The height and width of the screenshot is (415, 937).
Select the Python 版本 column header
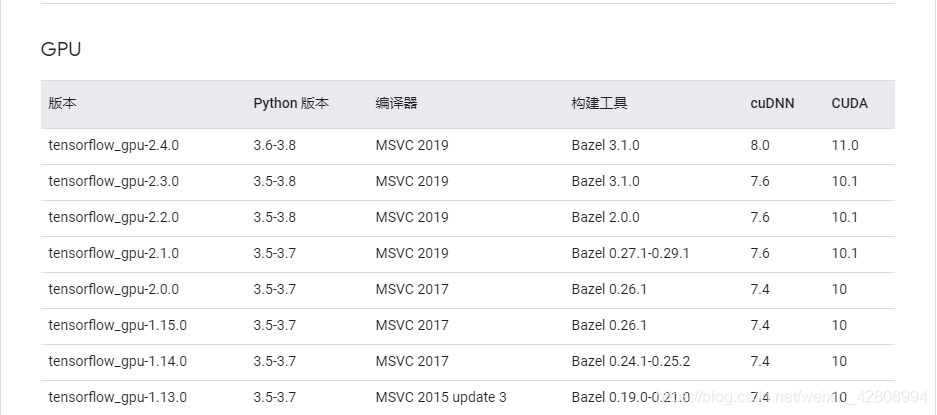coord(291,103)
